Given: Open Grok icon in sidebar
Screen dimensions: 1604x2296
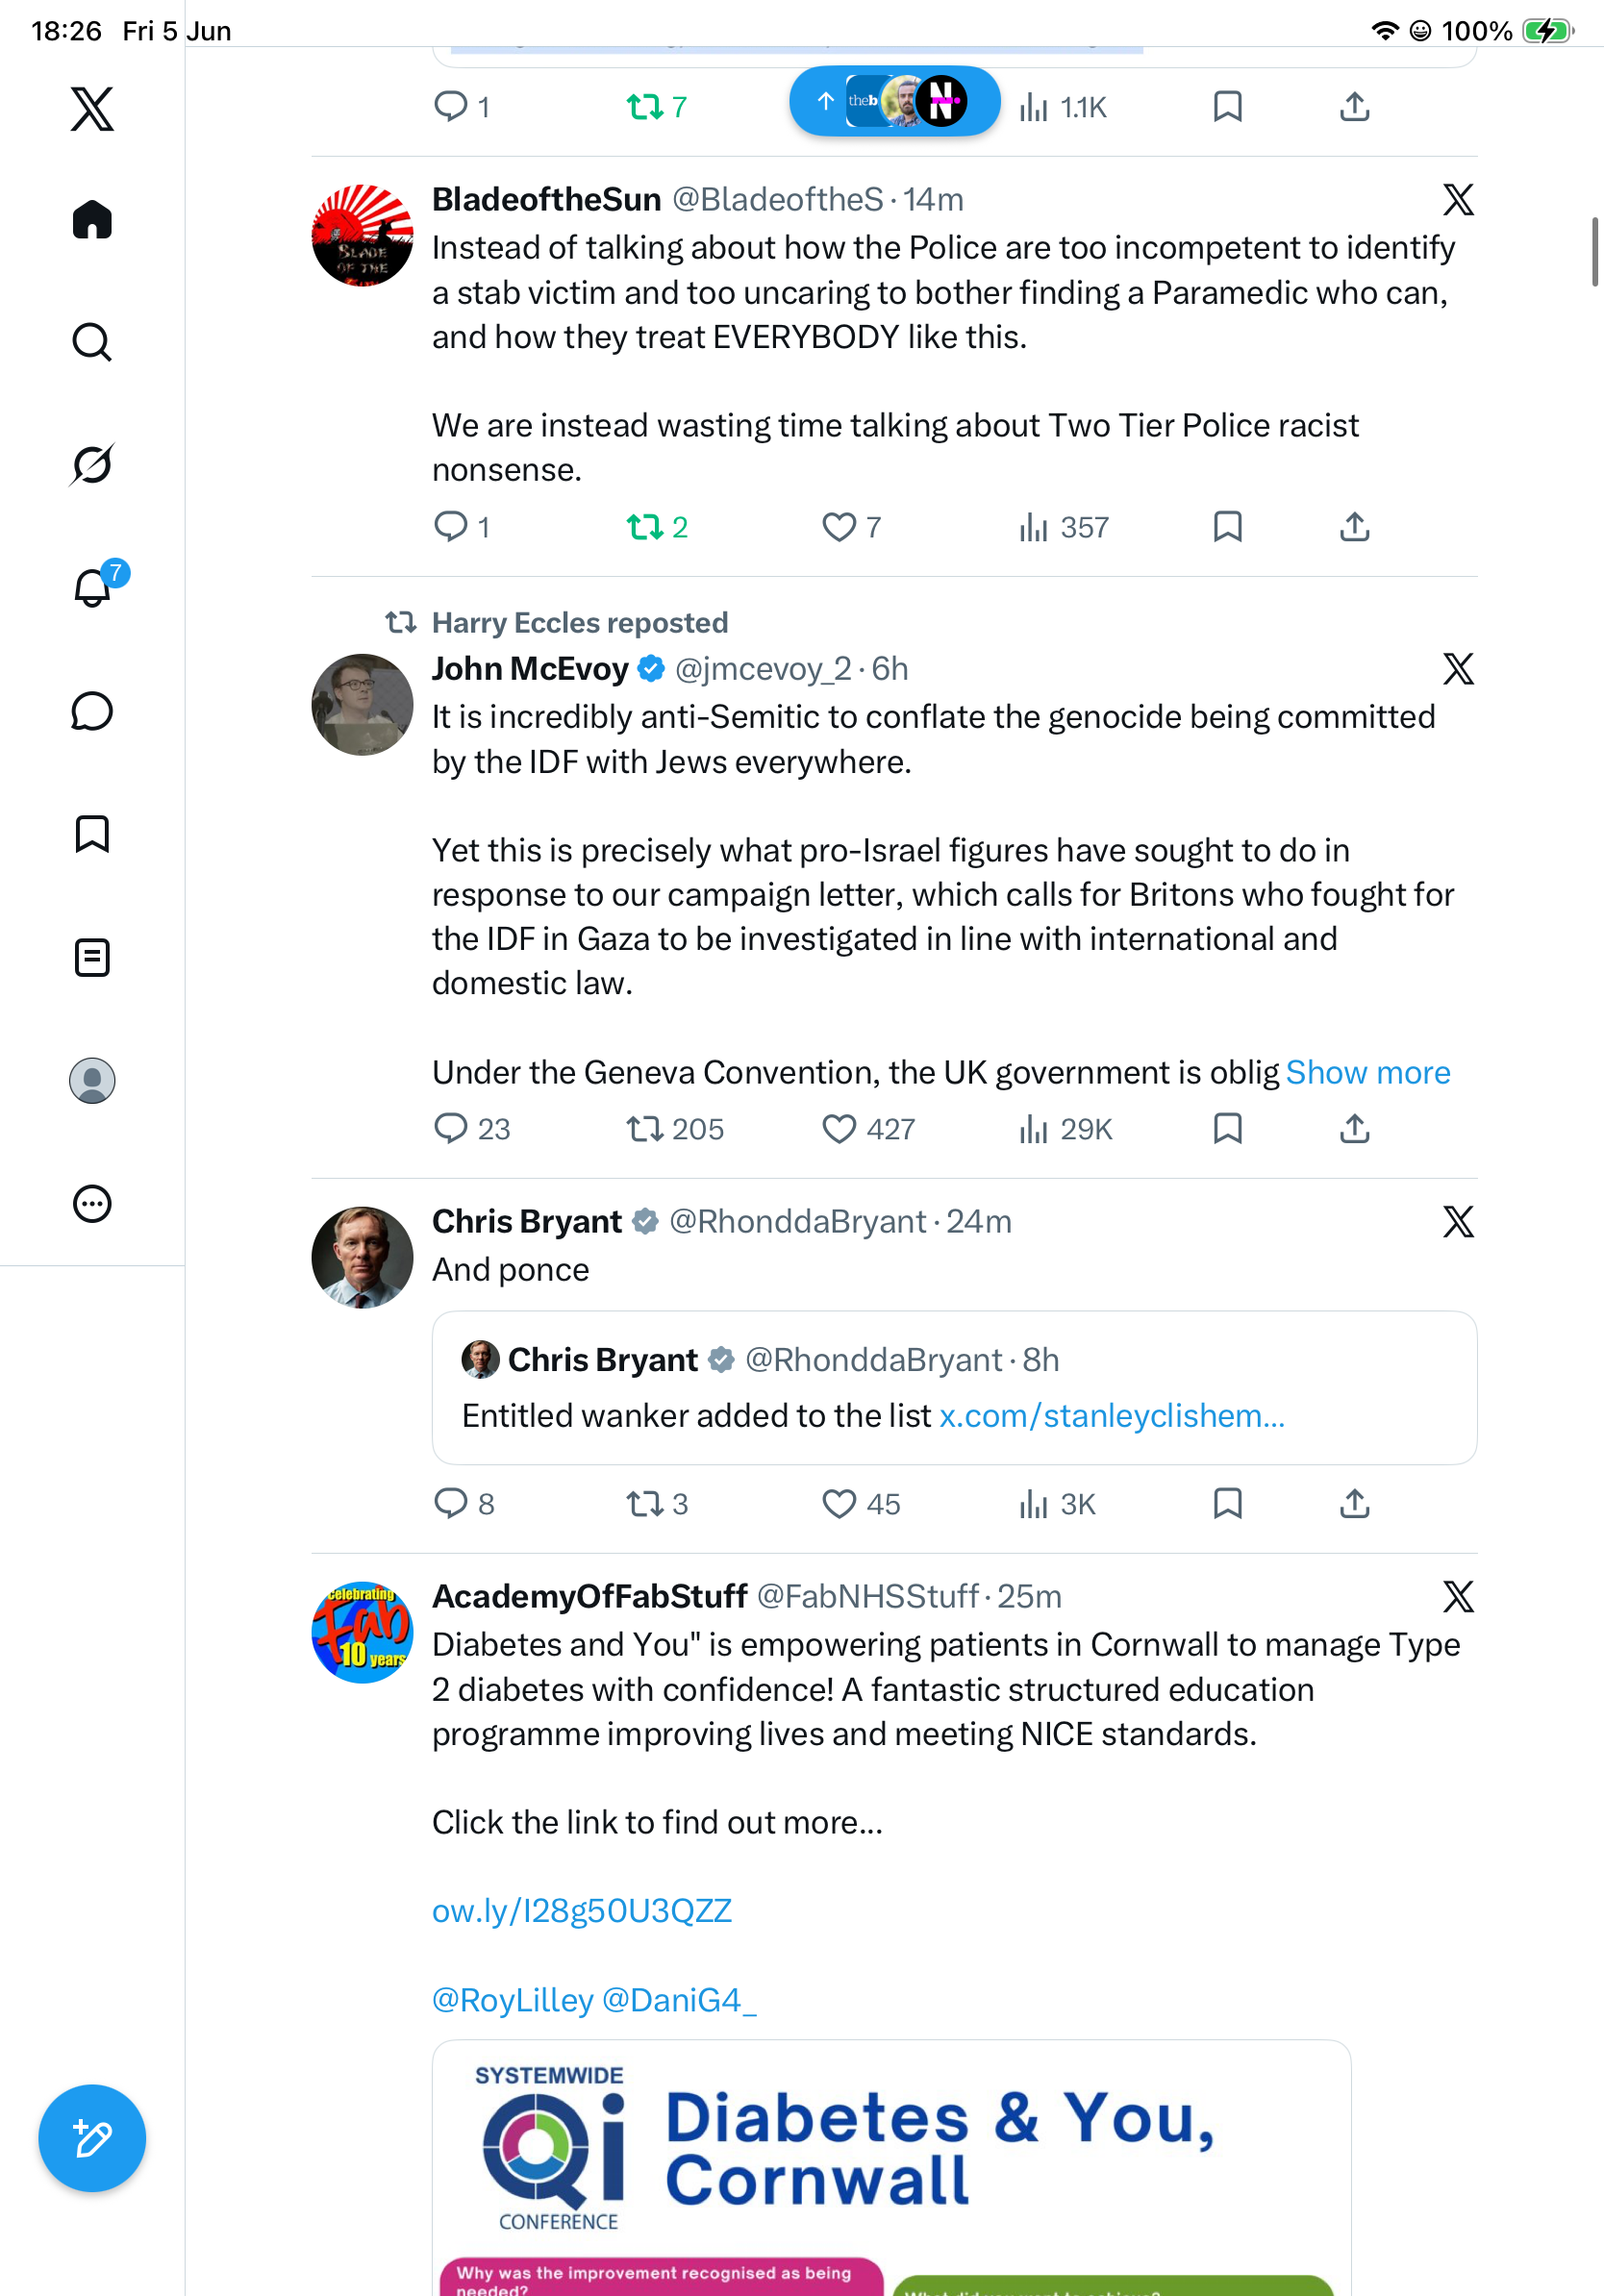Looking at the screenshot, I should [92, 465].
